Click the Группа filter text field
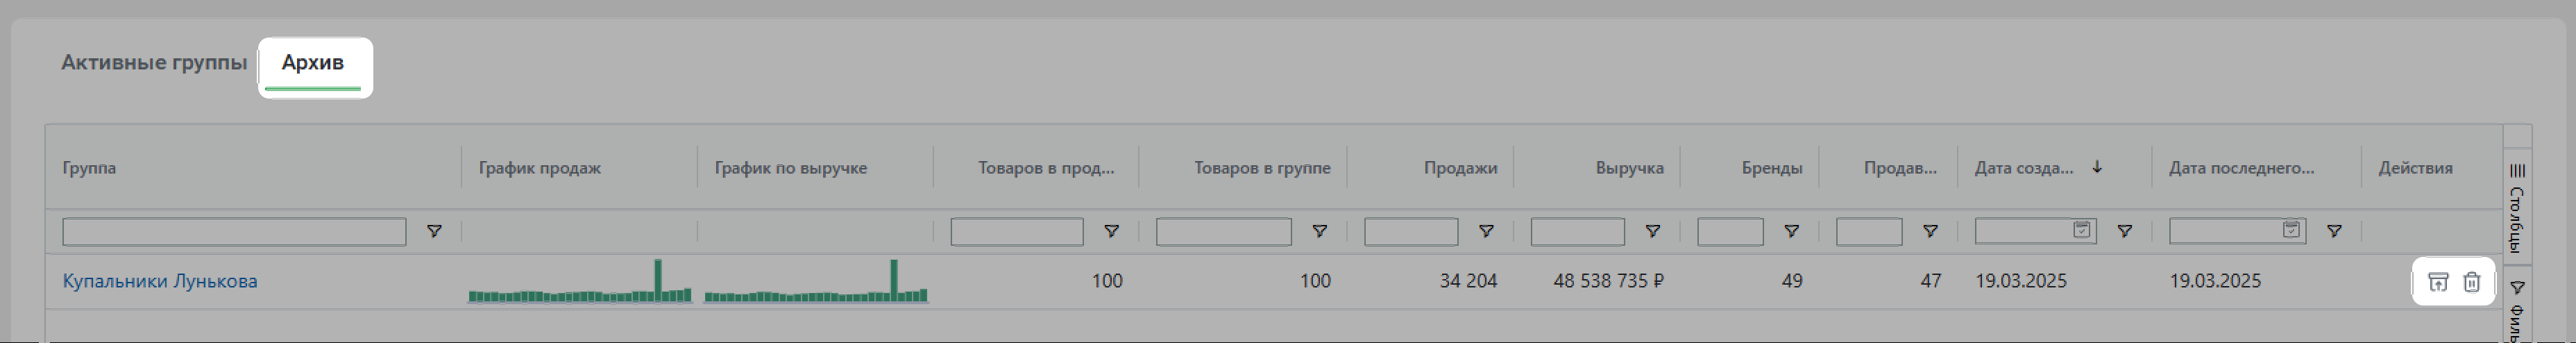The image size is (2576, 343). (234, 231)
